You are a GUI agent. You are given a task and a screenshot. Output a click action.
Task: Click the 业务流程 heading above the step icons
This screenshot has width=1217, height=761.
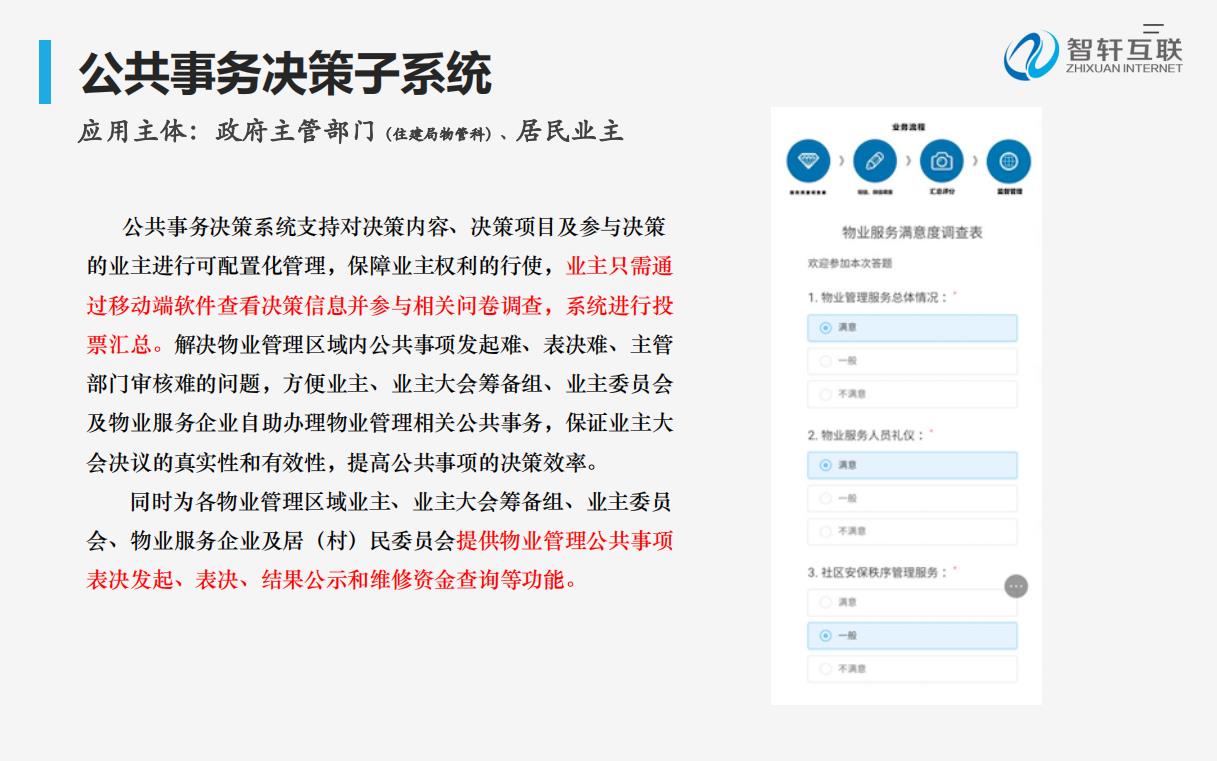pos(908,127)
